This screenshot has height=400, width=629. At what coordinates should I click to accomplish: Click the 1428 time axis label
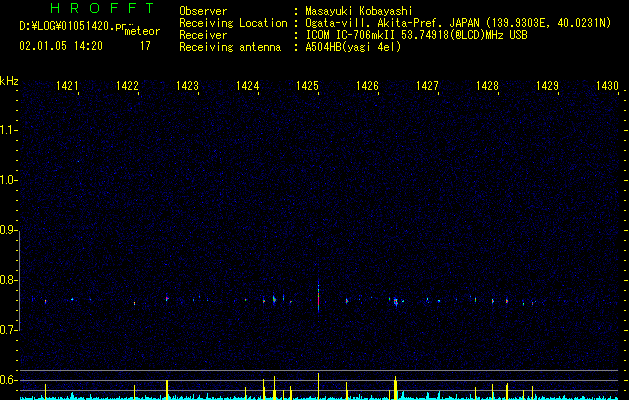coord(487,85)
